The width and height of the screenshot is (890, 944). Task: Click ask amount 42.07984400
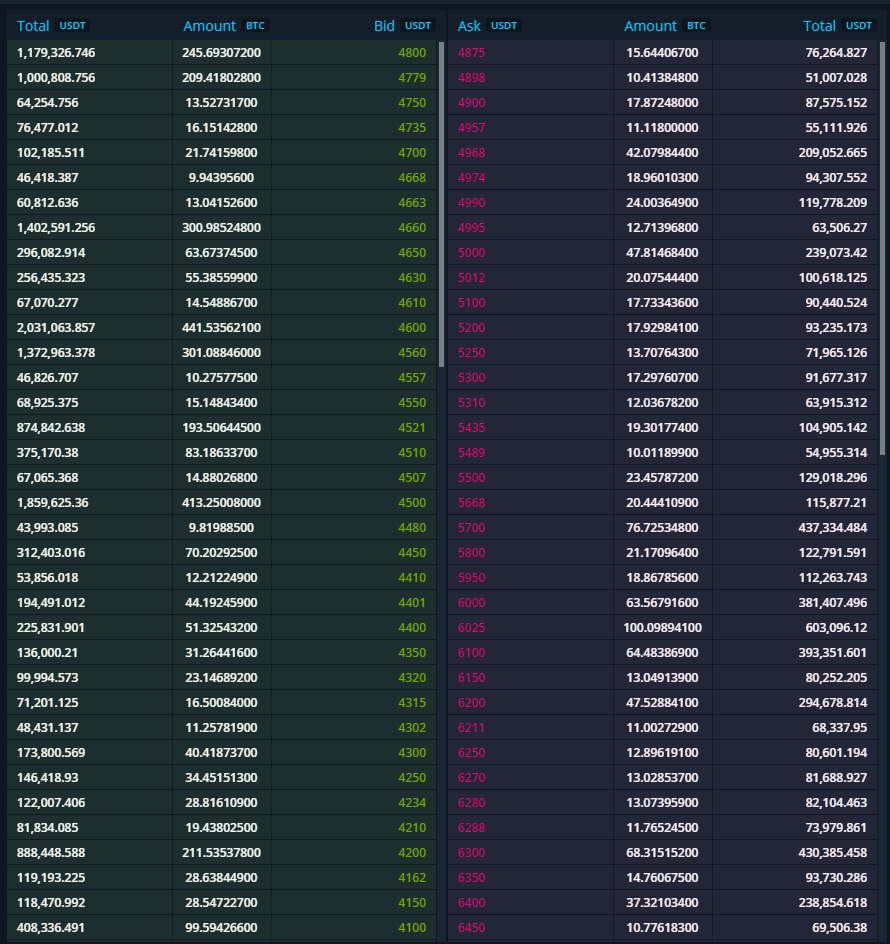[662, 152]
